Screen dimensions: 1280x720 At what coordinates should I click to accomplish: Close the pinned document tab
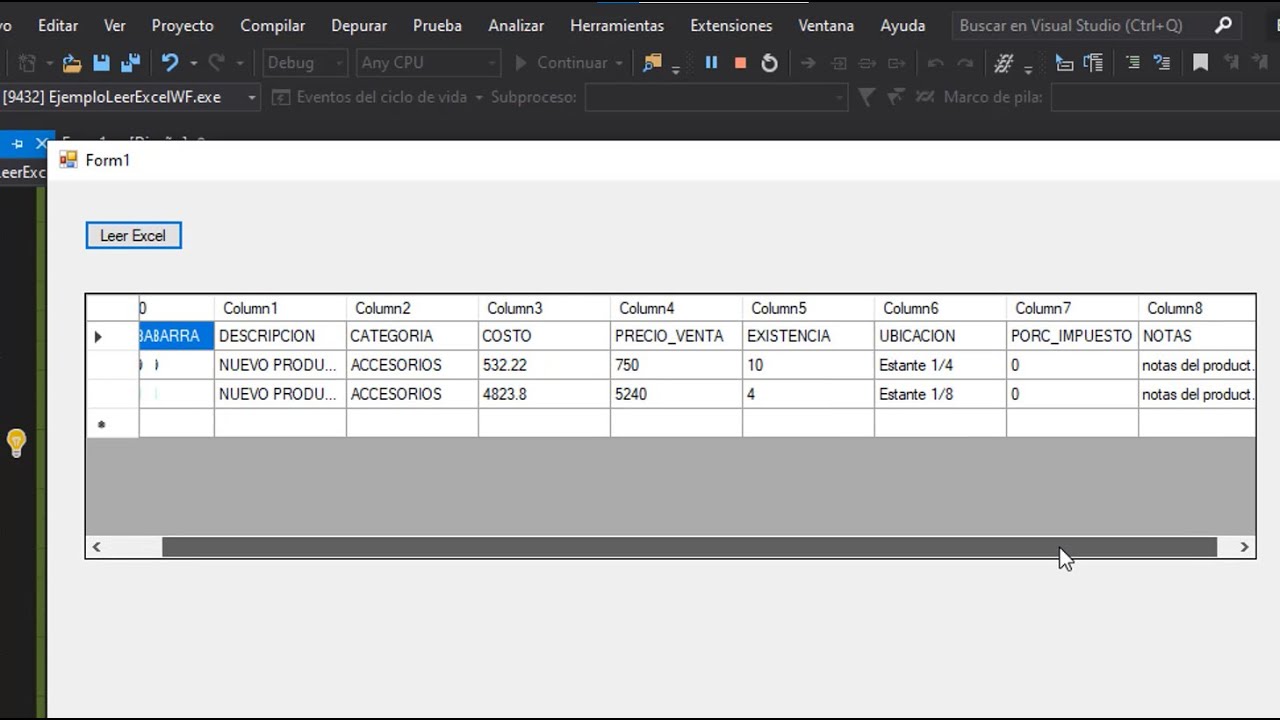pos(41,144)
